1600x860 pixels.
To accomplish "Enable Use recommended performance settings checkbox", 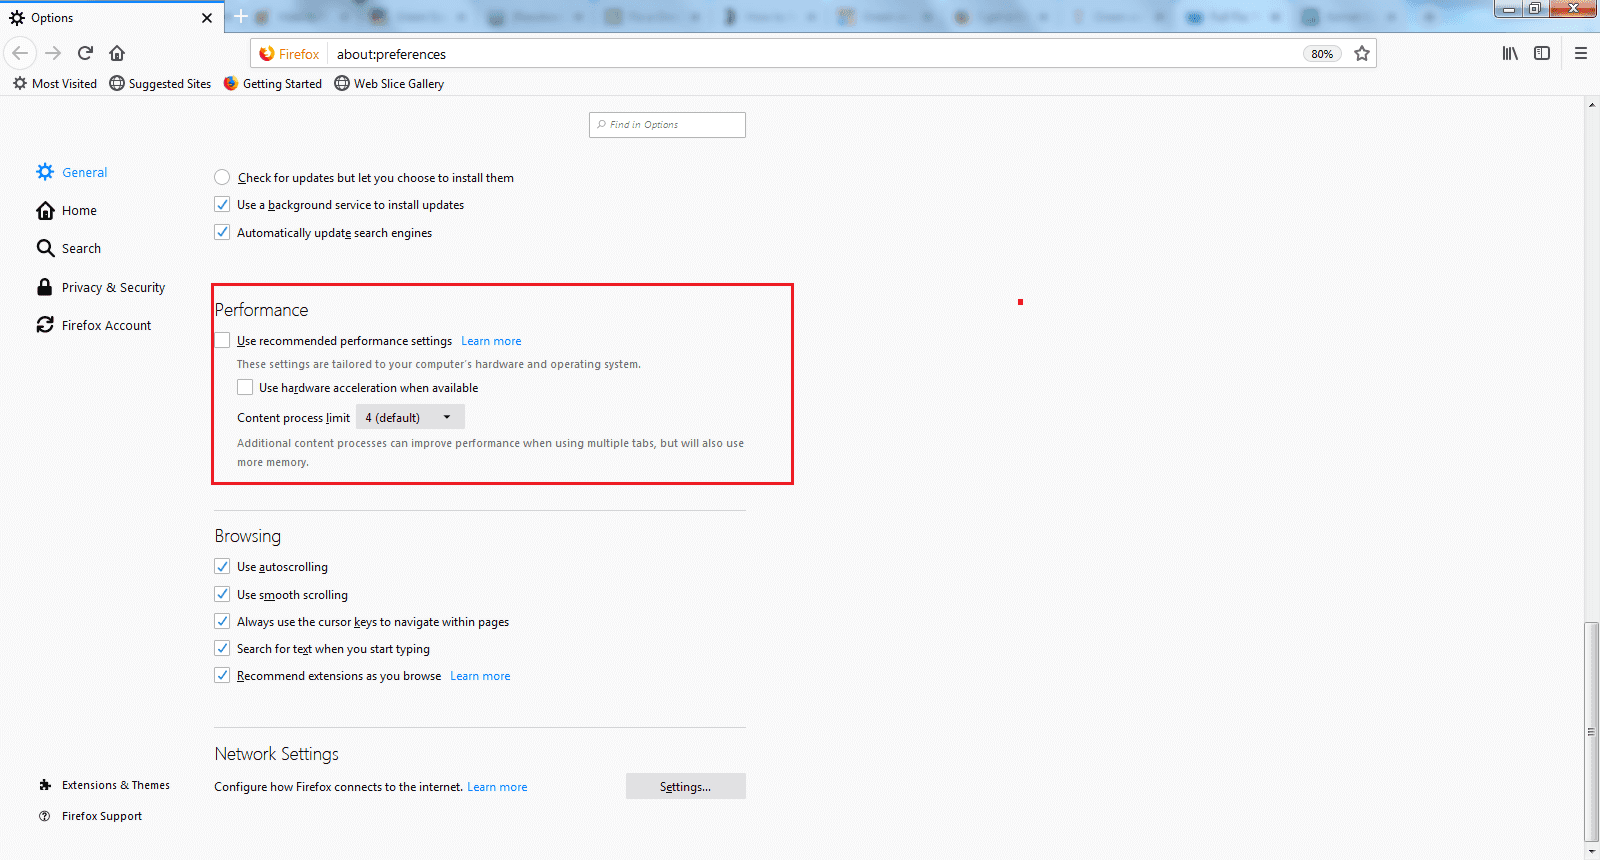I will pyautogui.click(x=223, y=341).
